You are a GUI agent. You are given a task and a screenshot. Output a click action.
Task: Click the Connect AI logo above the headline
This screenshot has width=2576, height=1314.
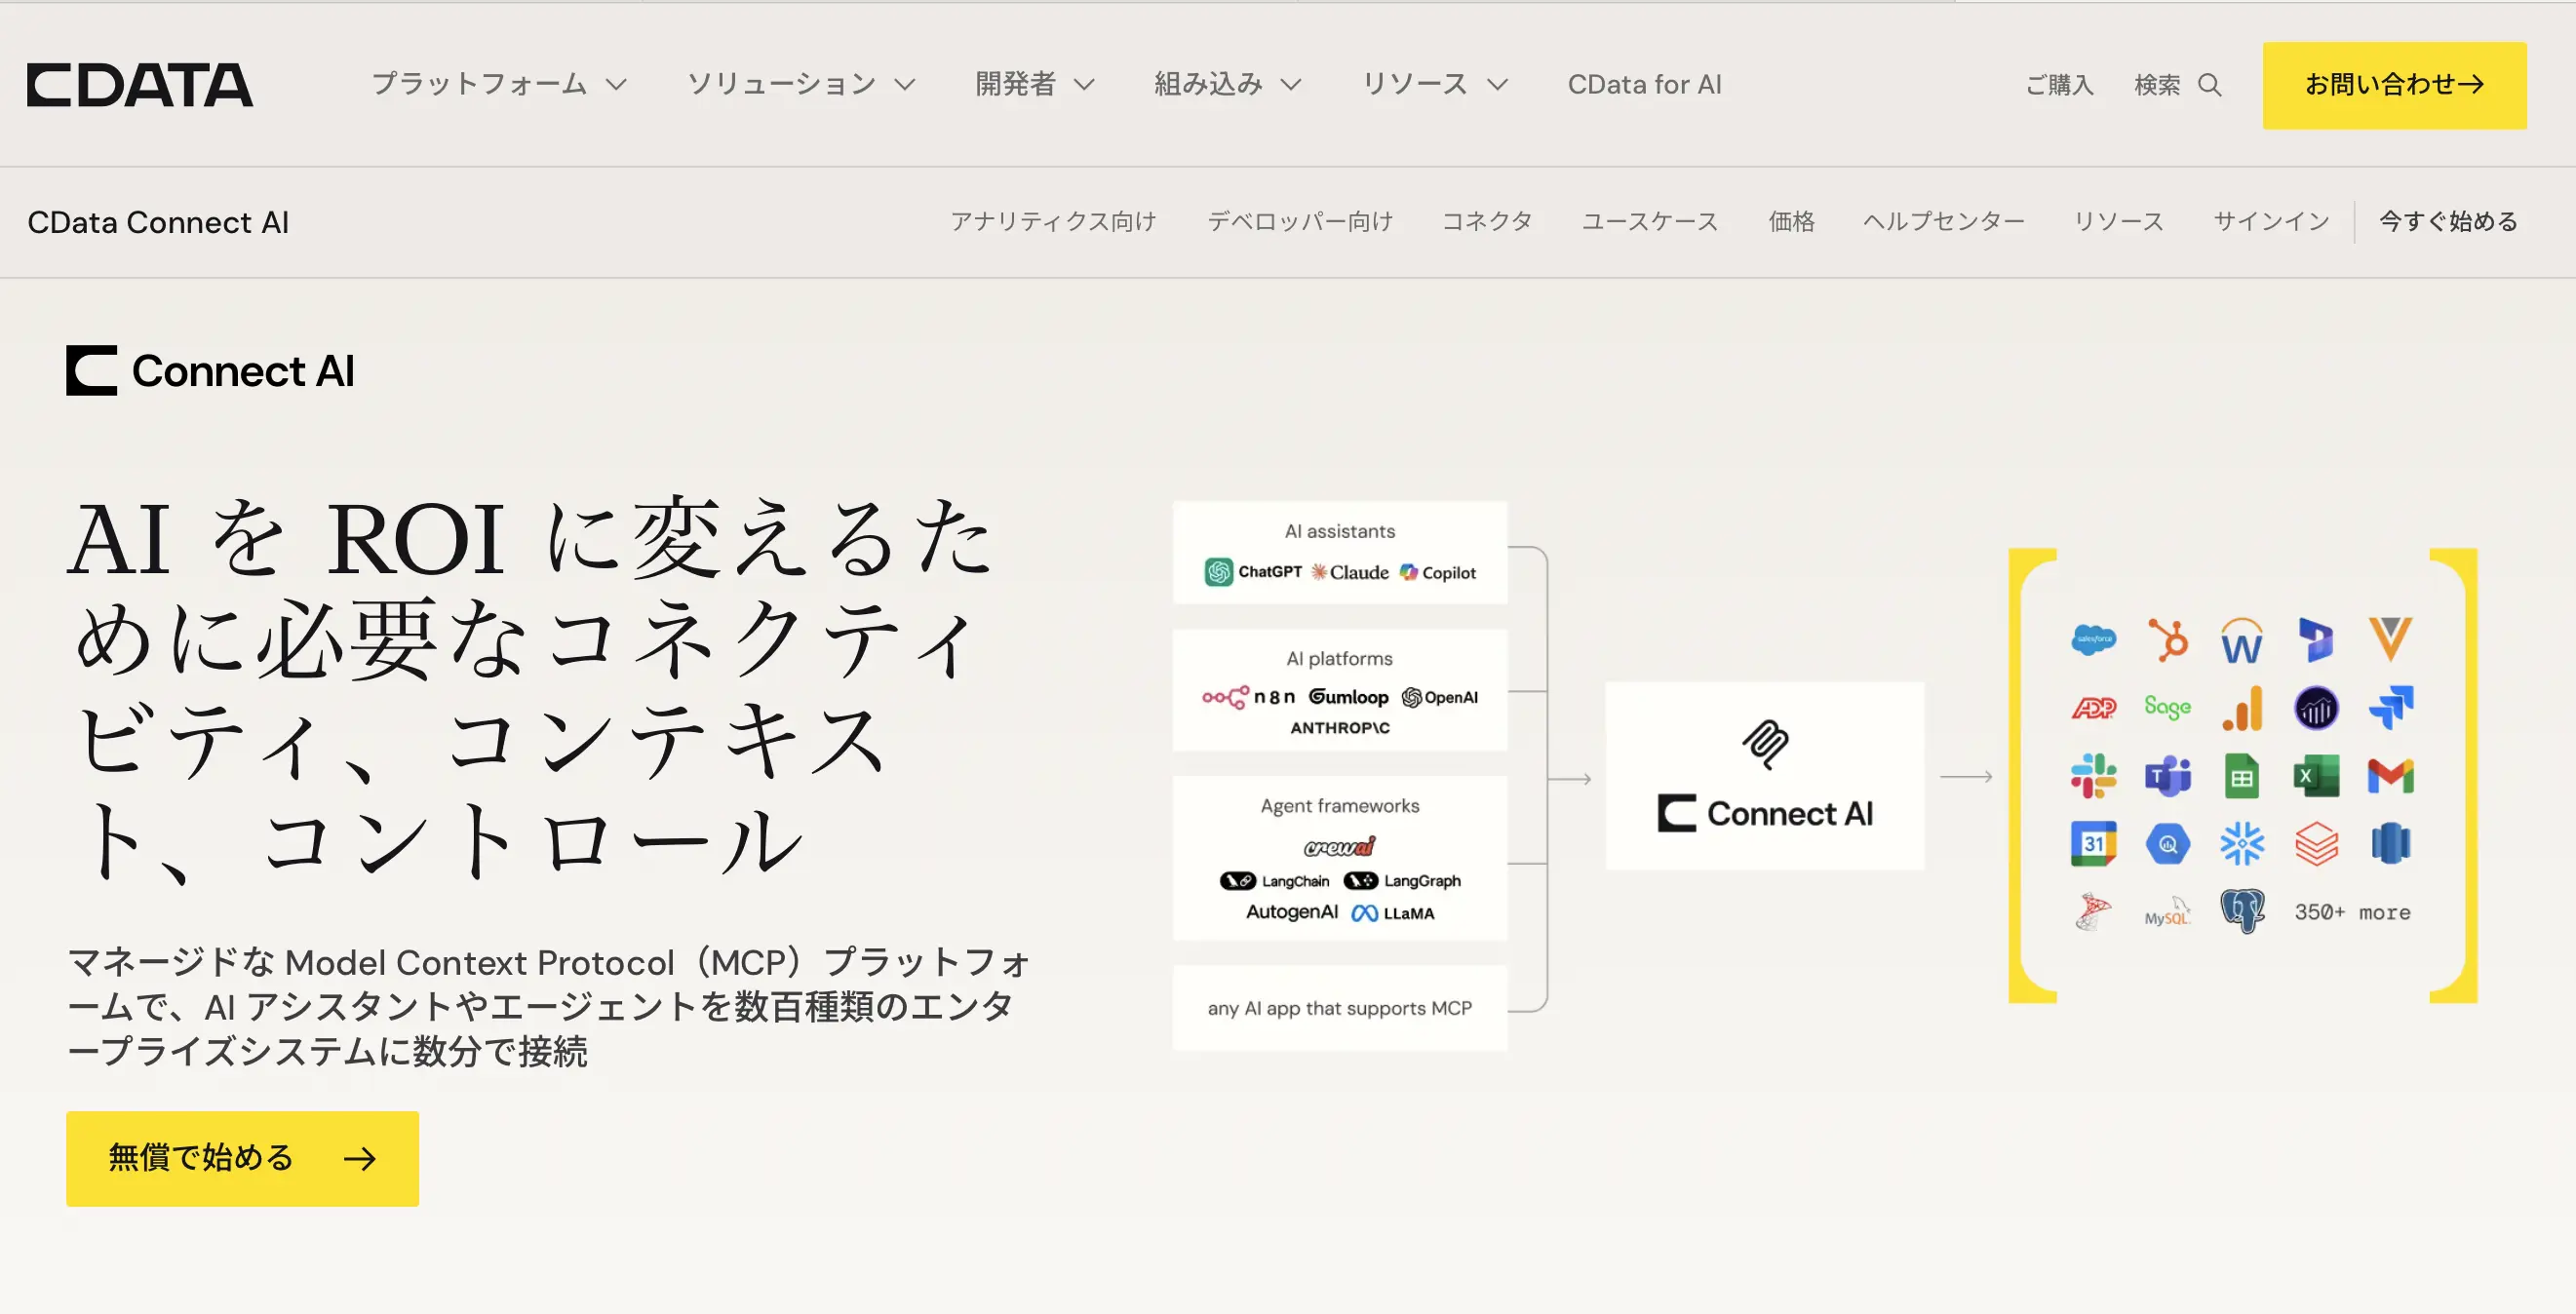click(211, 370)
